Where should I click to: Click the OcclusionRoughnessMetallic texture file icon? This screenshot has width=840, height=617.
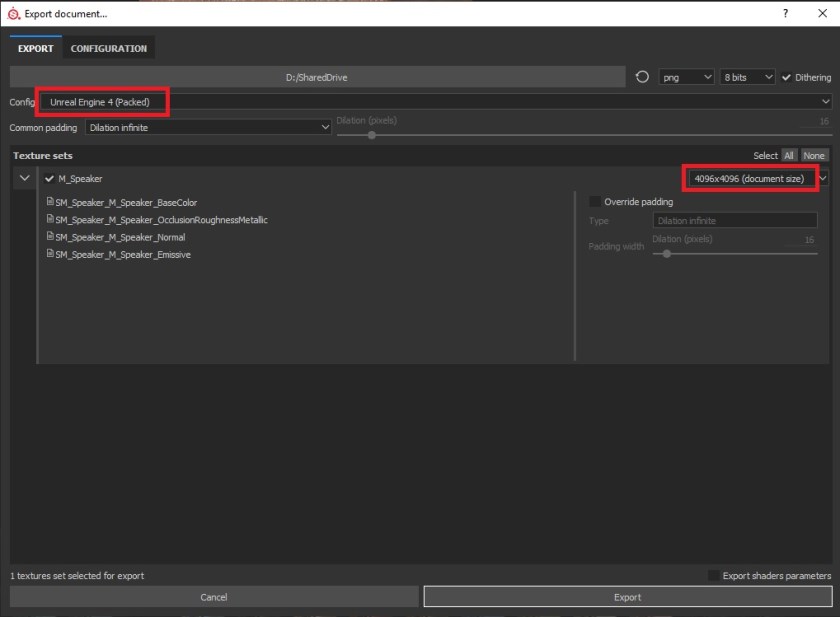50,220
